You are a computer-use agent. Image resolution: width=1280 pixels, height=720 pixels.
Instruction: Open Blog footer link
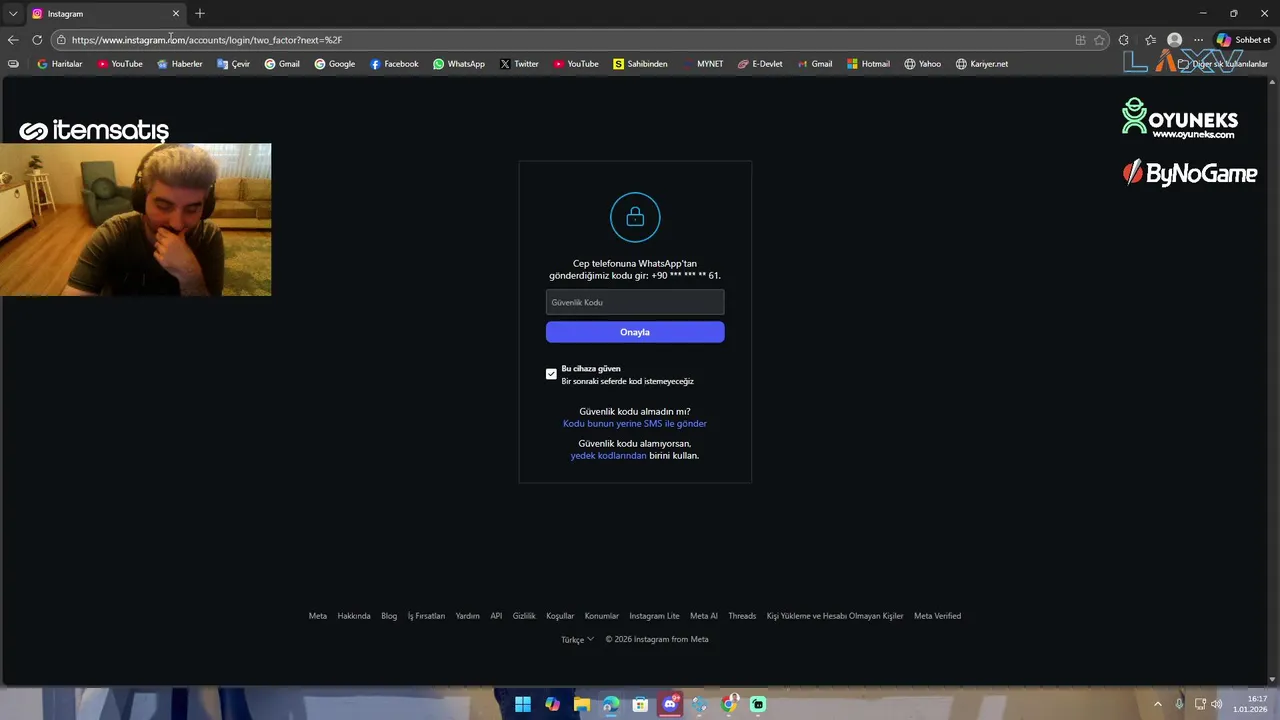(x=389, y=616)
